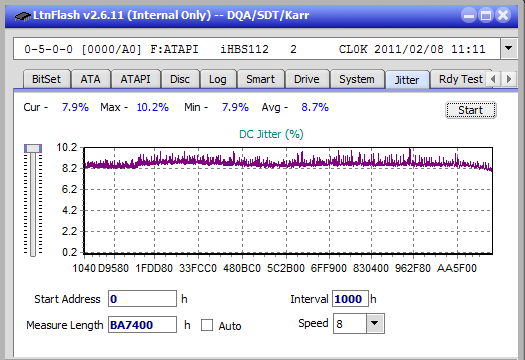Select the Interval value field

pyautogui.click(x=350, y=299)
